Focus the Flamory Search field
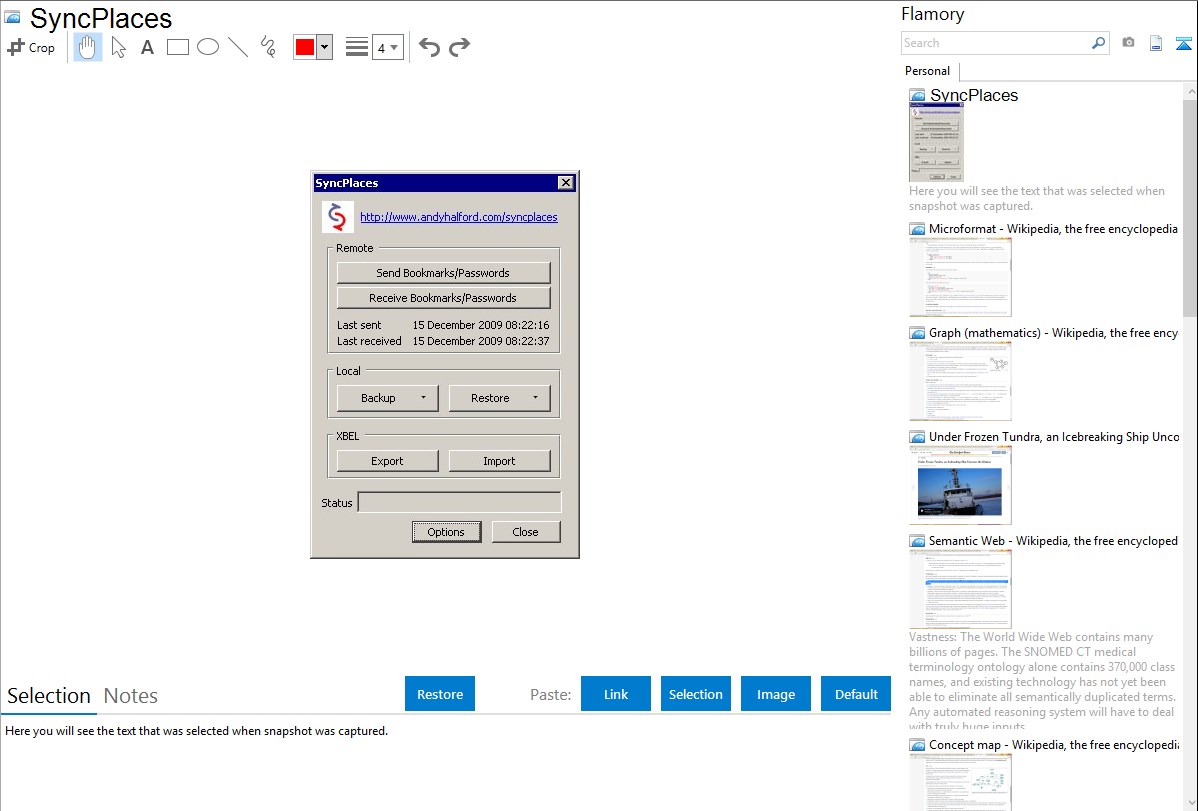 point(995,43)
